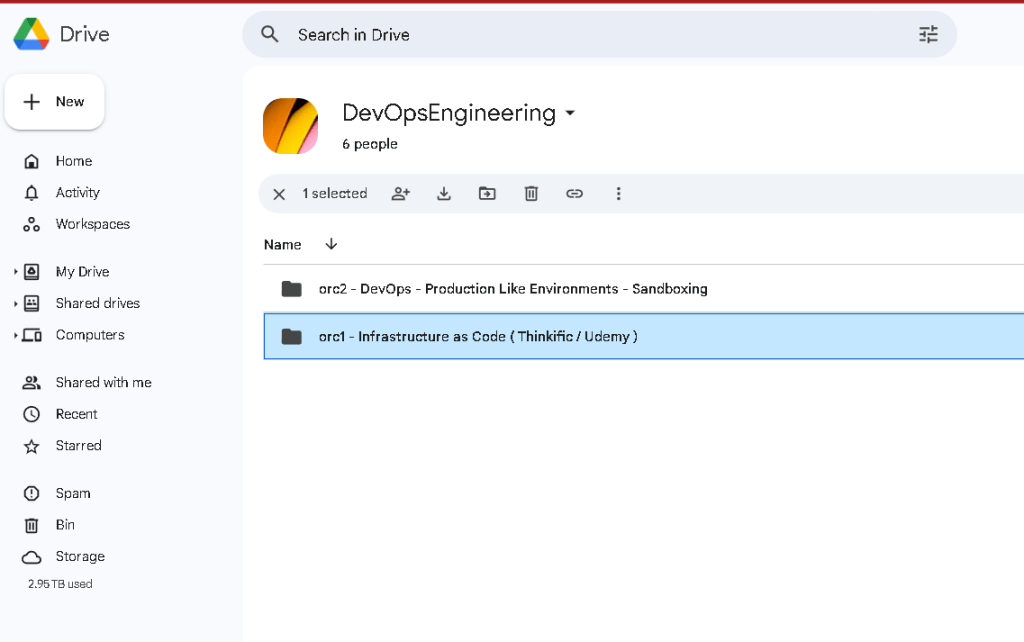Image resolution: width=1024 pixels, height=642 pixels.
Task: Open Workspaces in sidebar
Action: point(92,224)
